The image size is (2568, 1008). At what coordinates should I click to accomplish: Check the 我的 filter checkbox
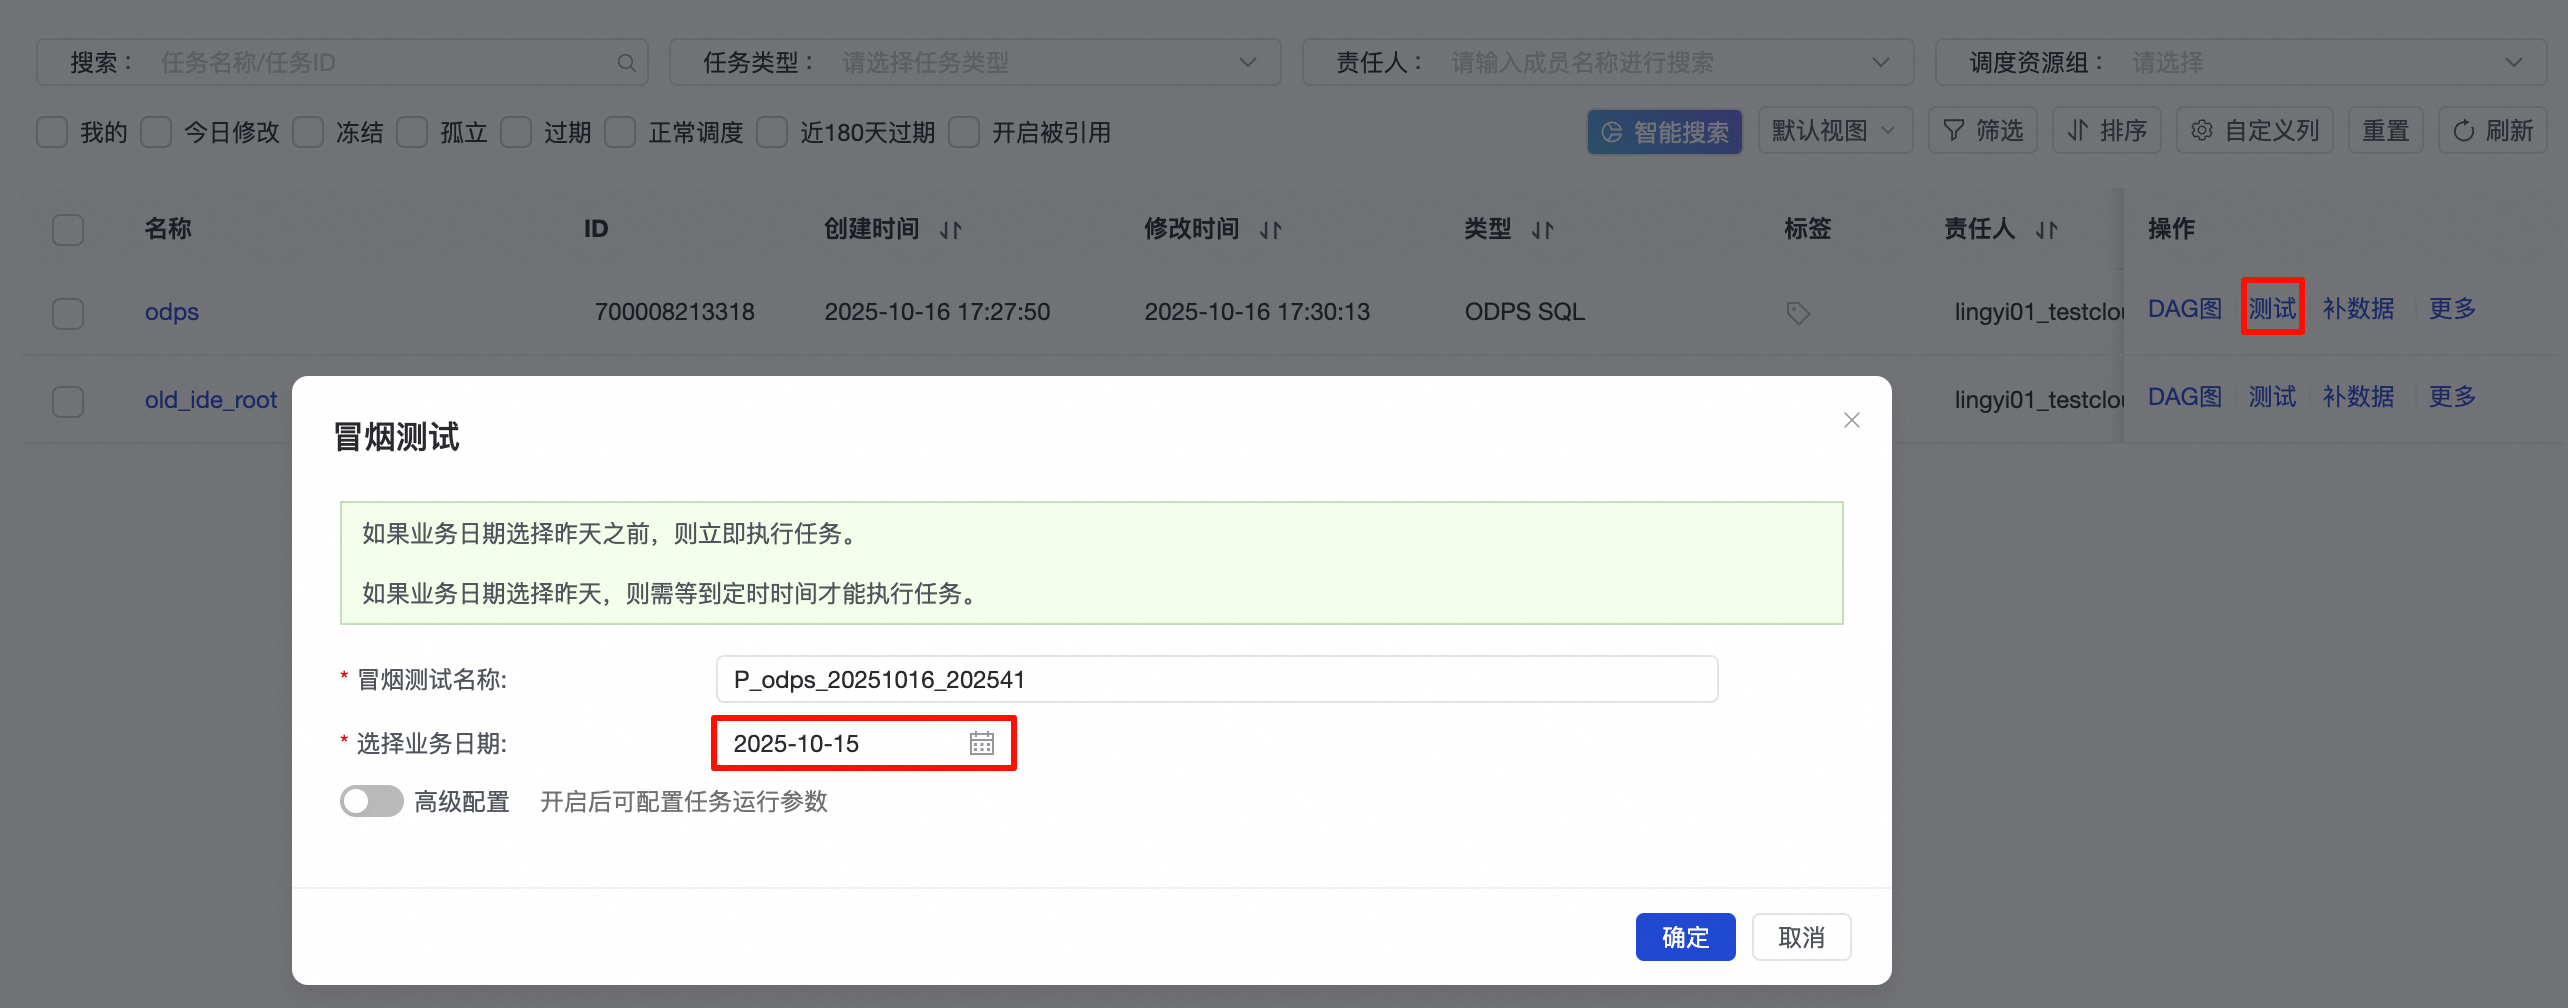52,132
